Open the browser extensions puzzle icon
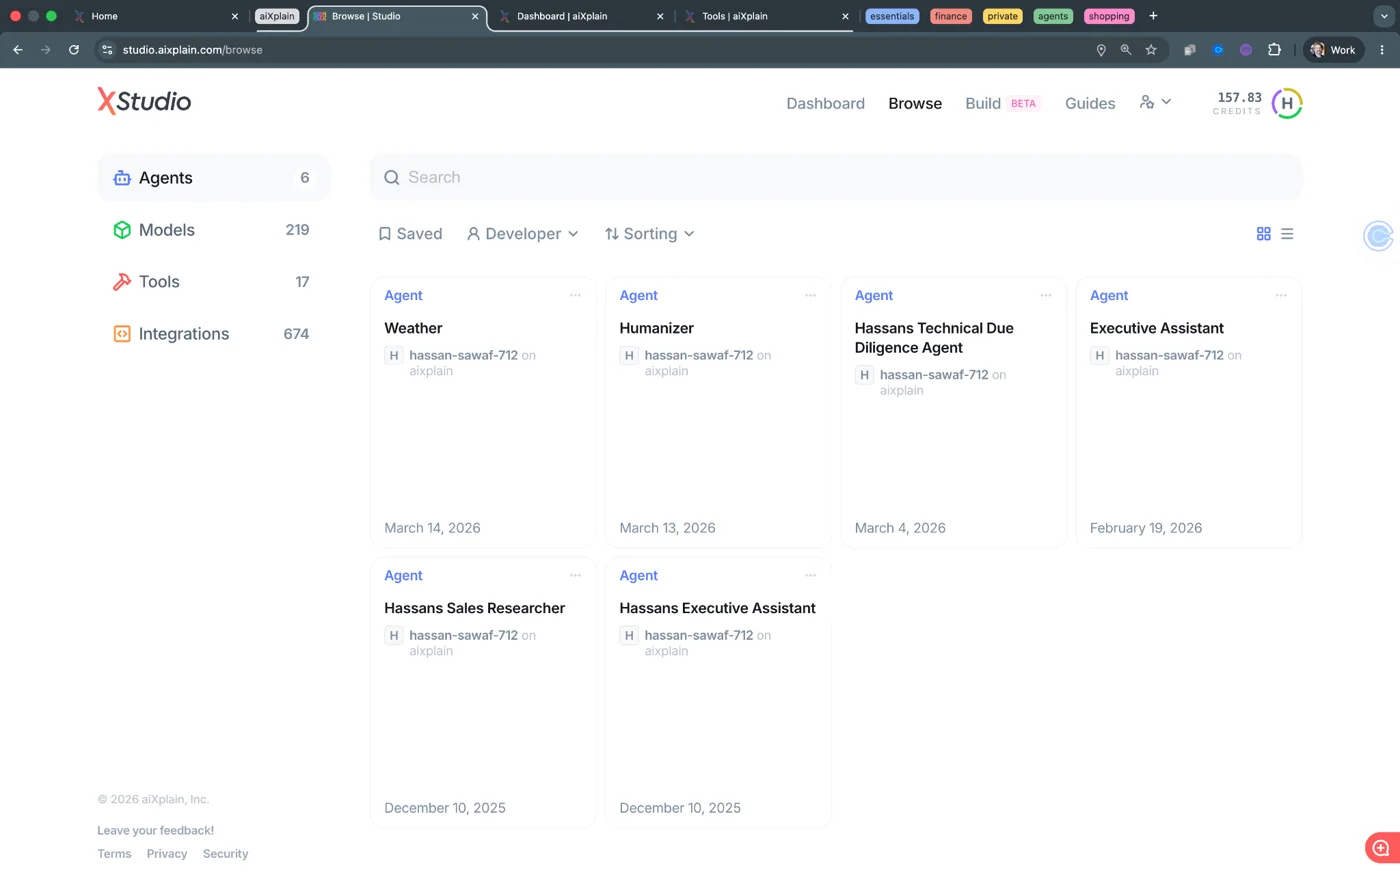This screenshot has height=879, width=1400. click(x=1274, y=50)
